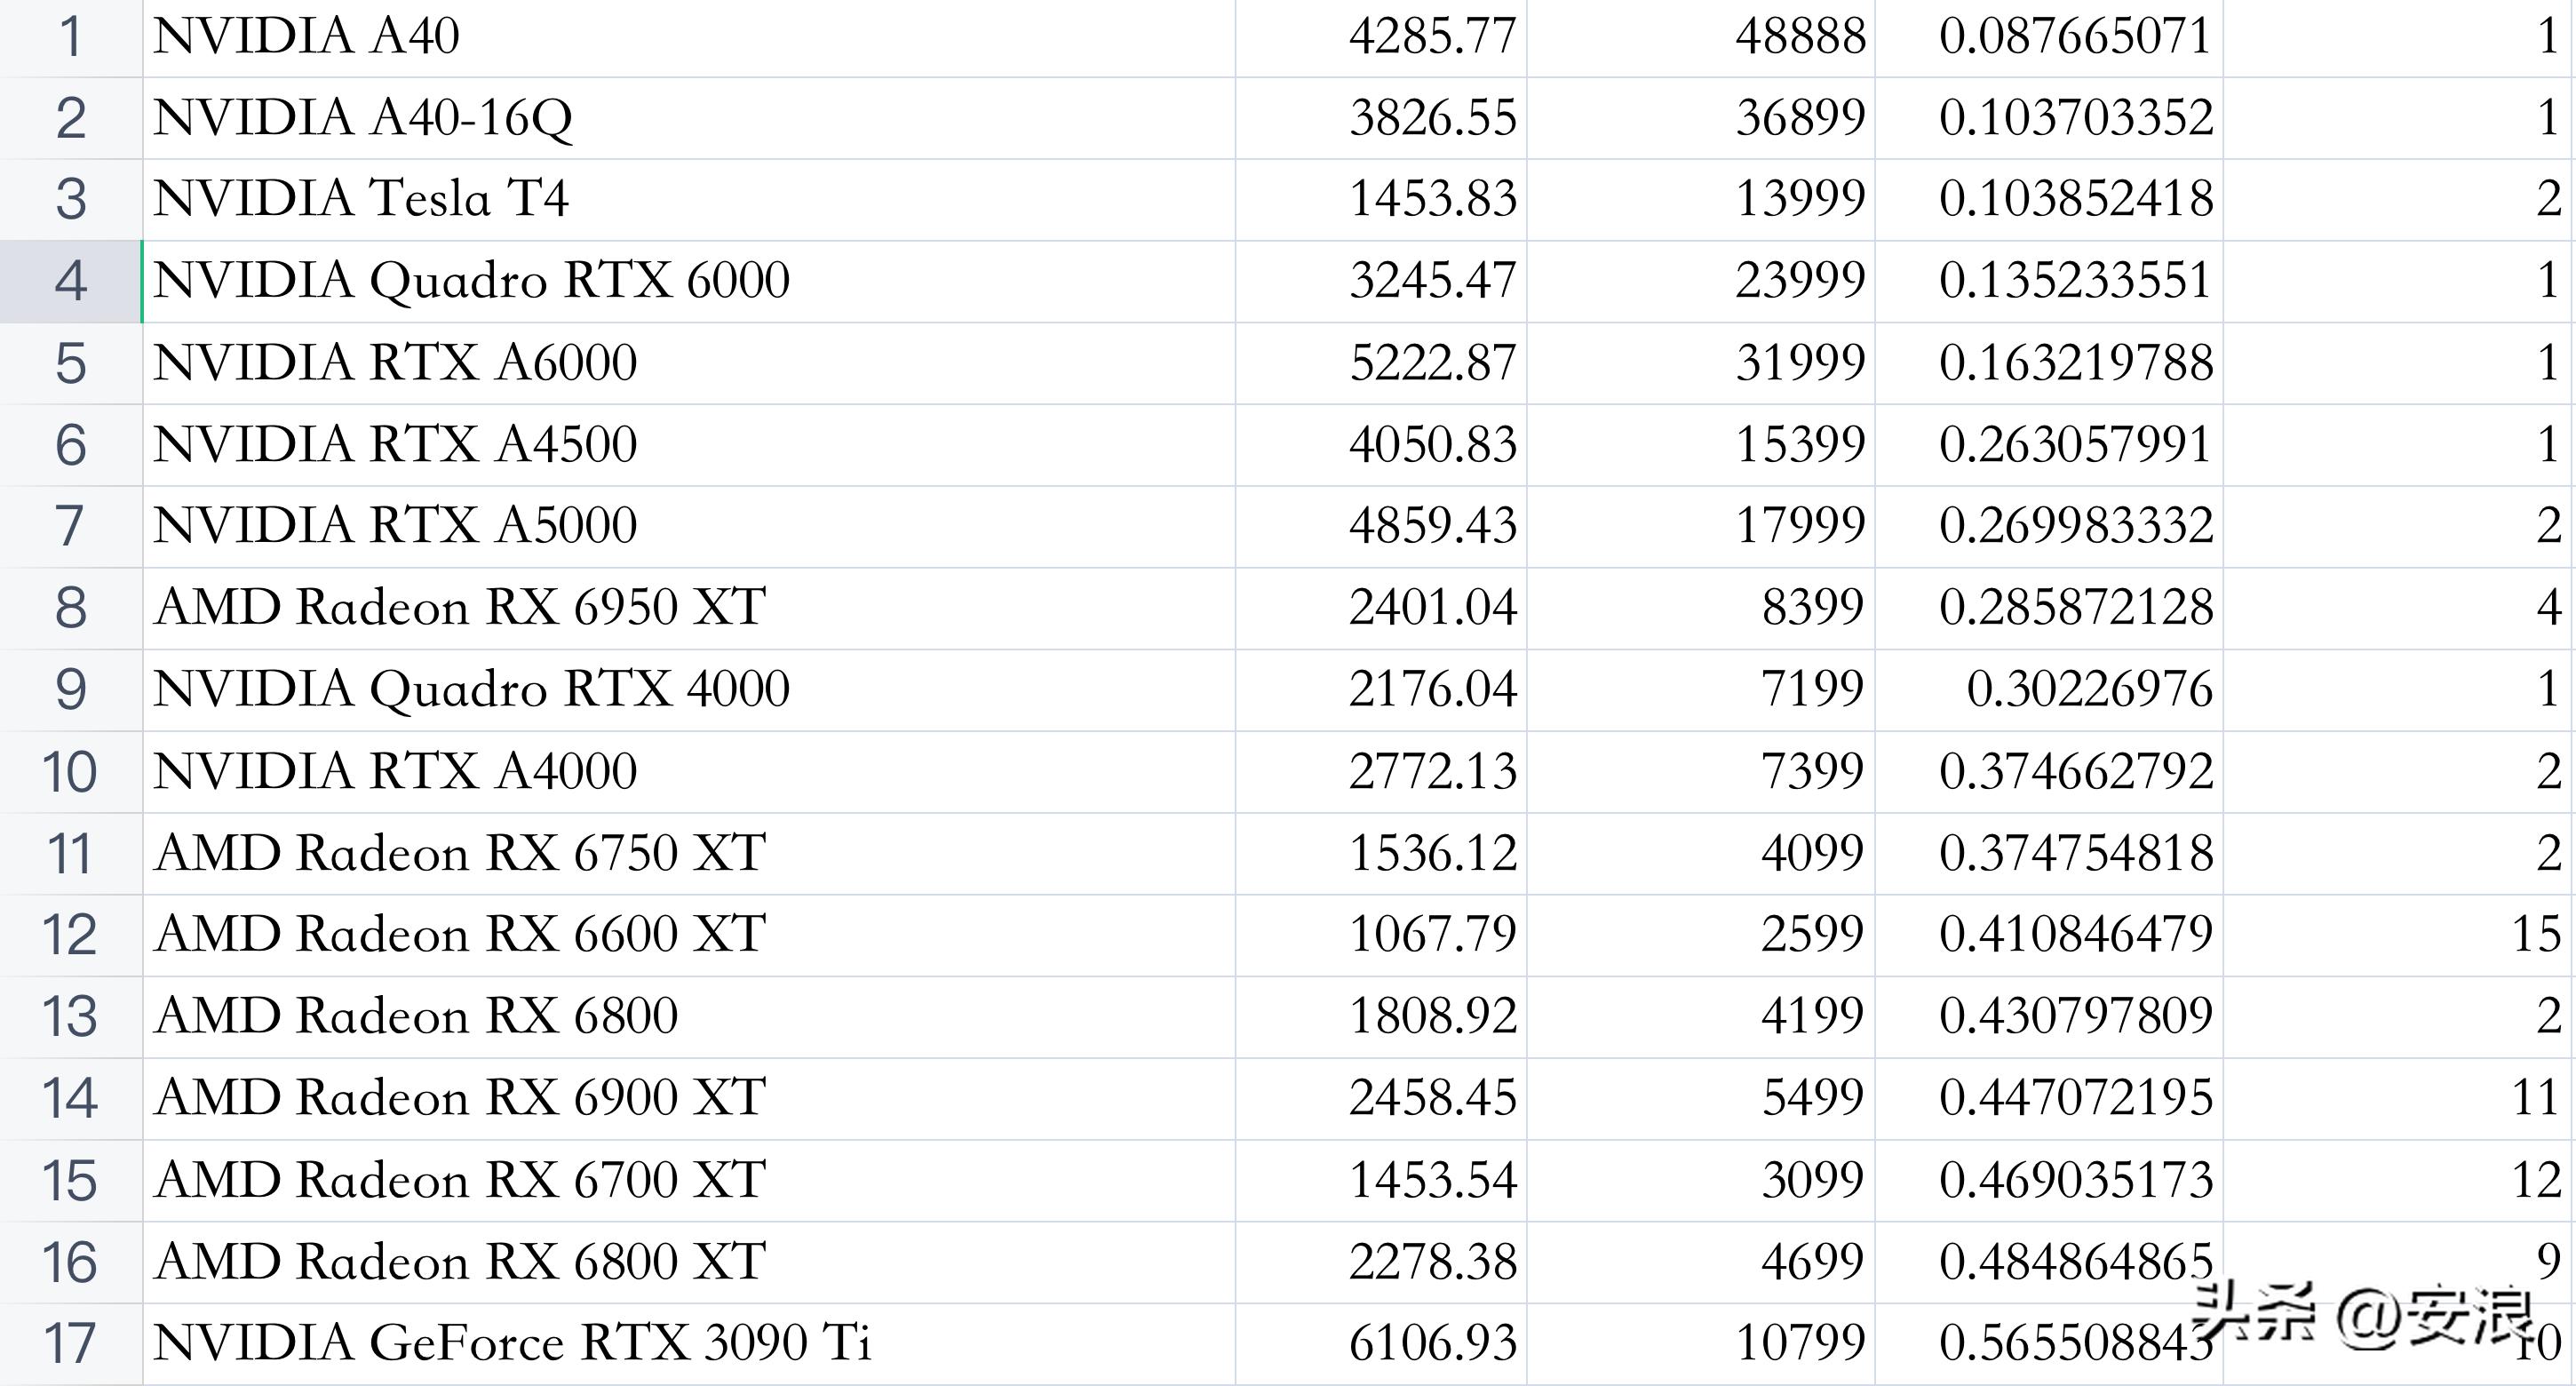Click row header number 1
The image size is (2576, 1386).
coord(70,37)
